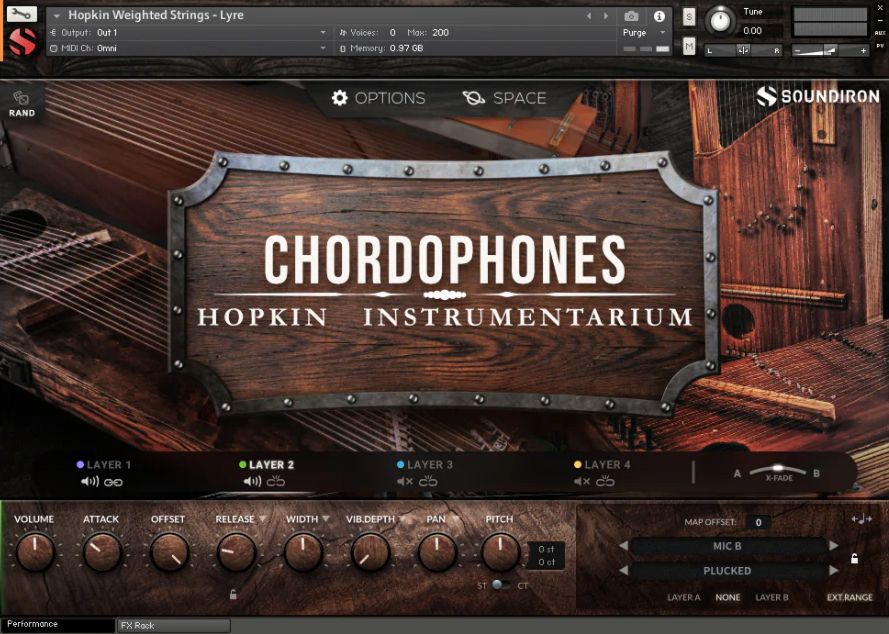Screen dimensions: 889x634
Task: Select LAYER B assignment
Action: point(772,597)
